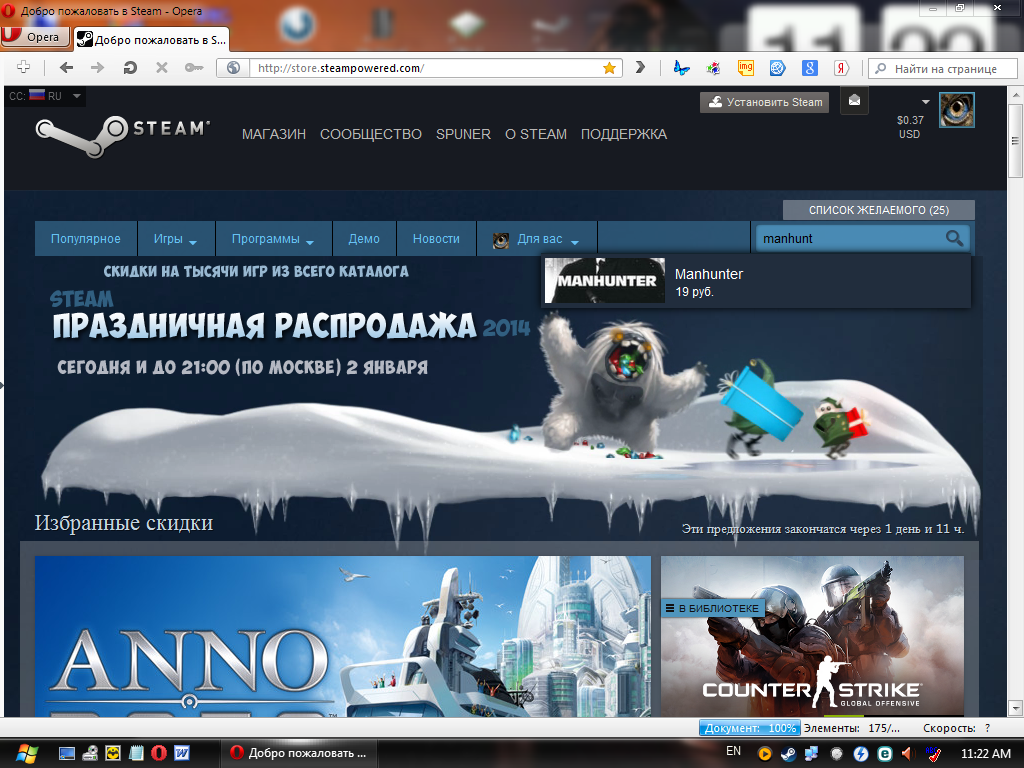The image size is (1024, 768).
Task: Open the Для вас dropdown menu
Action: tap(537, 238)
